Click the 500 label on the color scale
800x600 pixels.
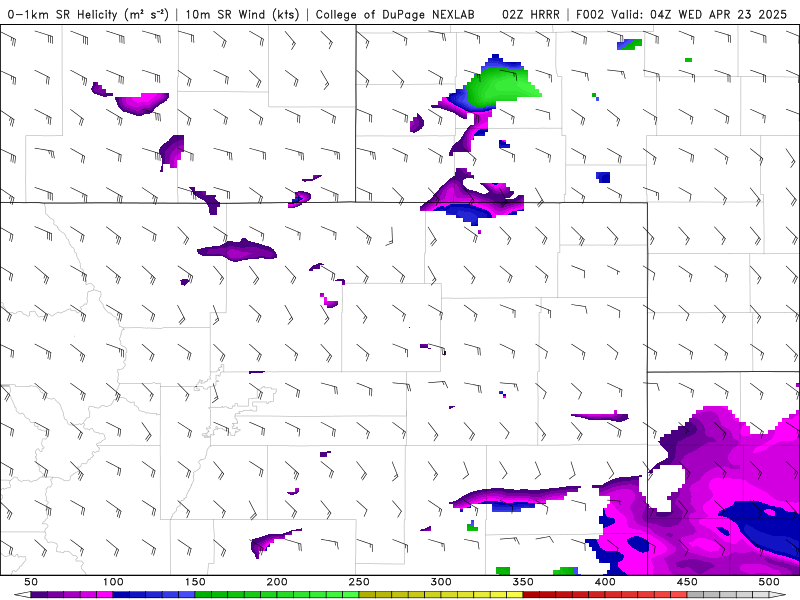click(x=768, y=582)
